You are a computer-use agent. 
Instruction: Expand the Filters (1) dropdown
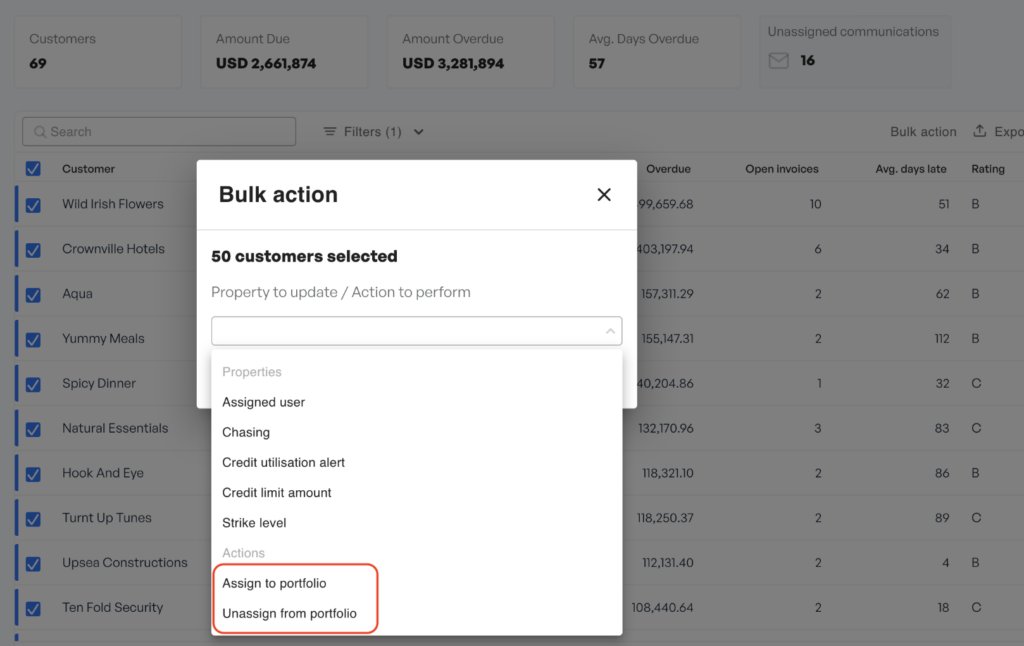coord(374,132)
